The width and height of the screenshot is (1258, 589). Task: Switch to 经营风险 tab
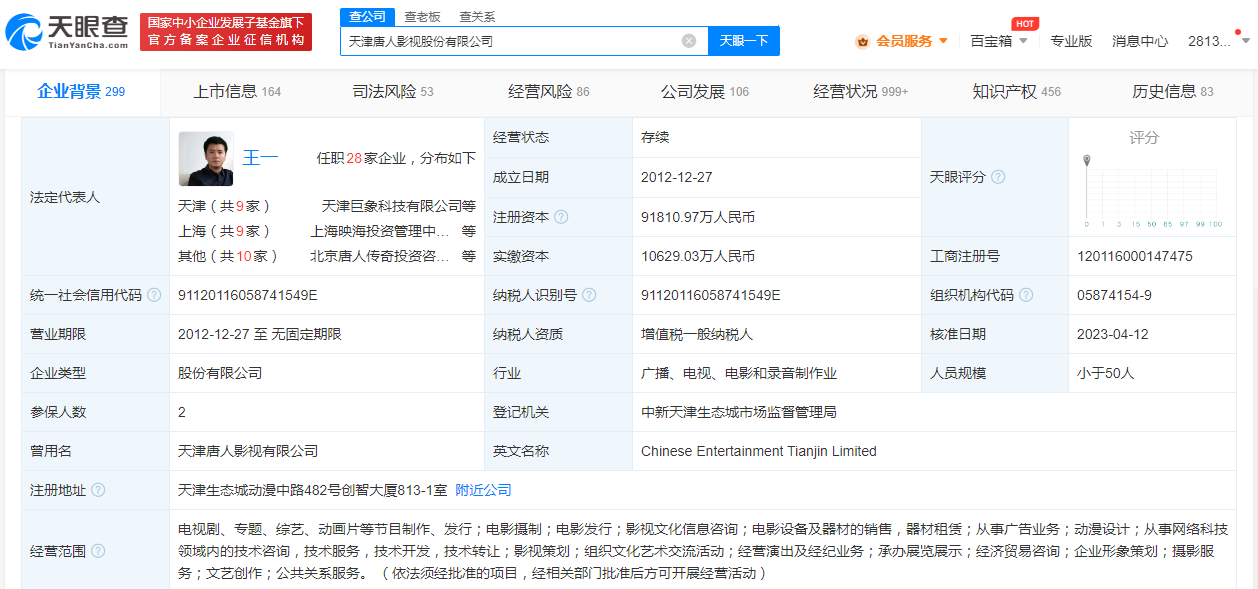(549, 92)
